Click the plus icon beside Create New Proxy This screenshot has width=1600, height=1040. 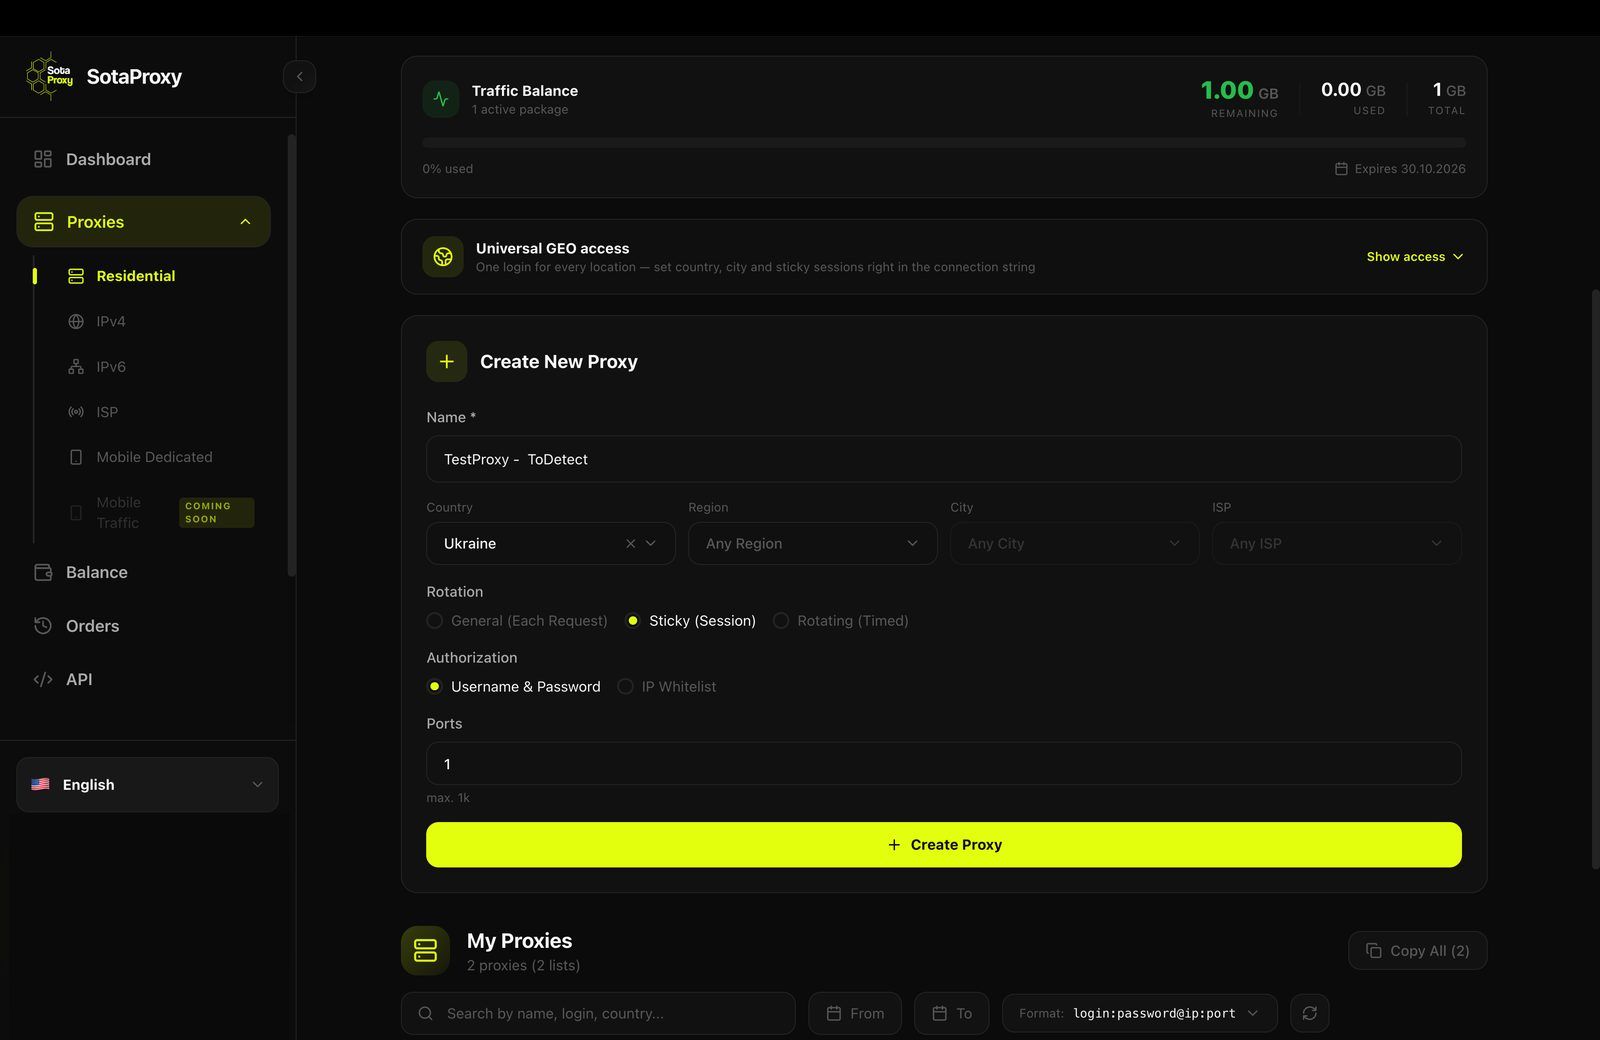pyautogui.click(x=447, y=362)
